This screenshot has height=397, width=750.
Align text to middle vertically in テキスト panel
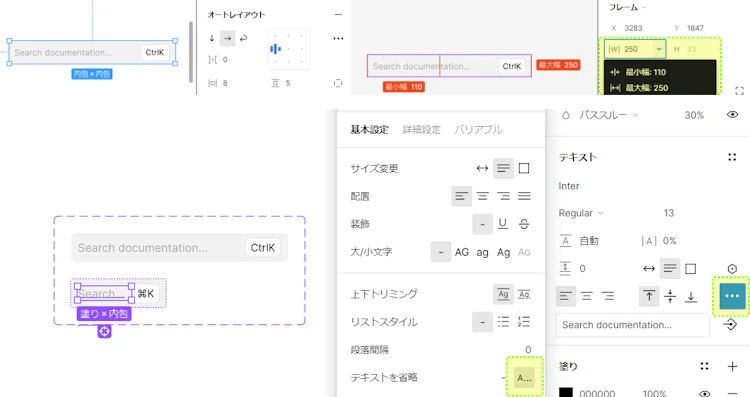tap(670, 297)
